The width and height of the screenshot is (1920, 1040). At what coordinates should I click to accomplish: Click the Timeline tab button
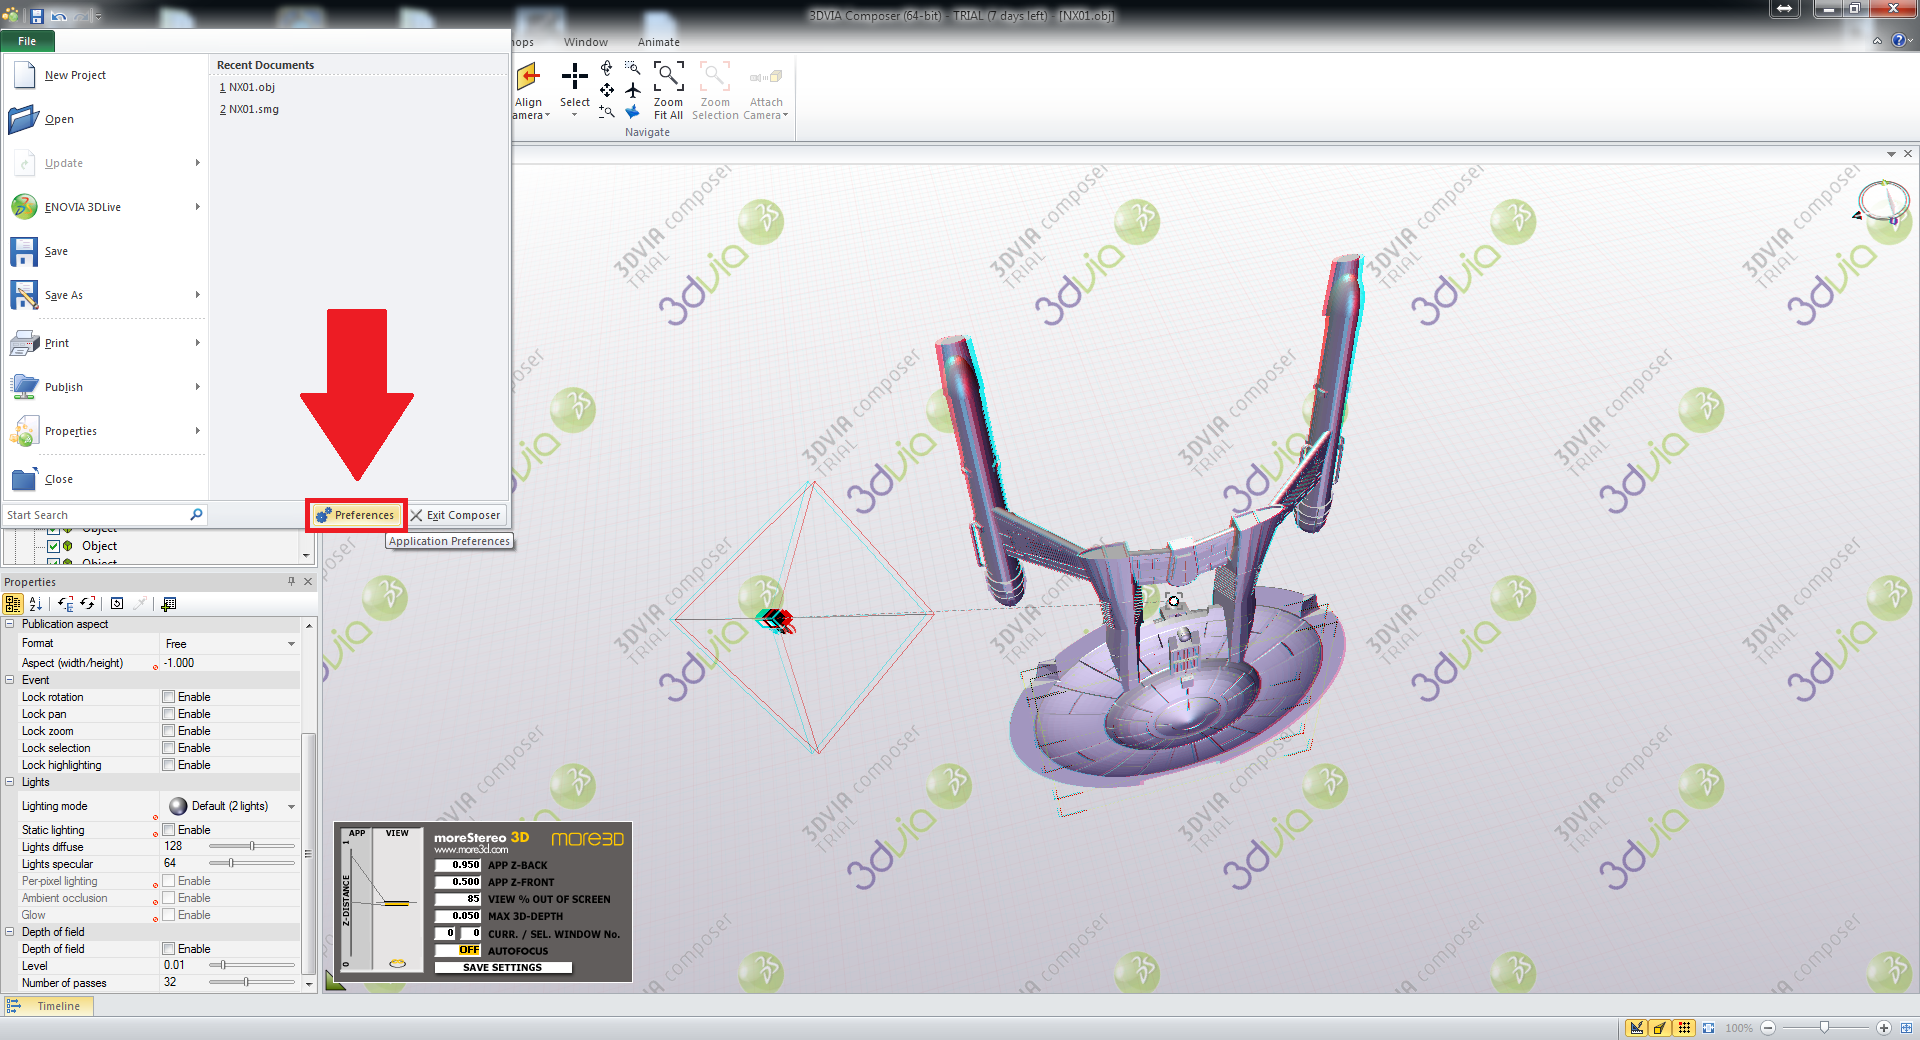pyautogui.click(x=48, y=1006)
